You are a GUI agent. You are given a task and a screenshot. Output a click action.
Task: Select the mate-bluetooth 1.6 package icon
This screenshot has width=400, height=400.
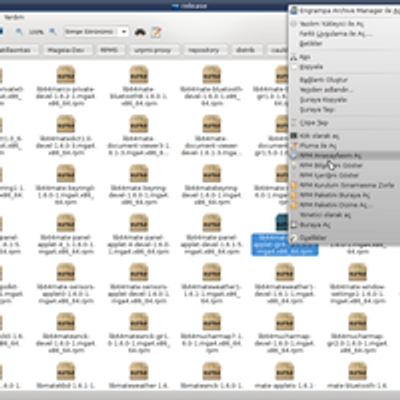click(357, 371)
